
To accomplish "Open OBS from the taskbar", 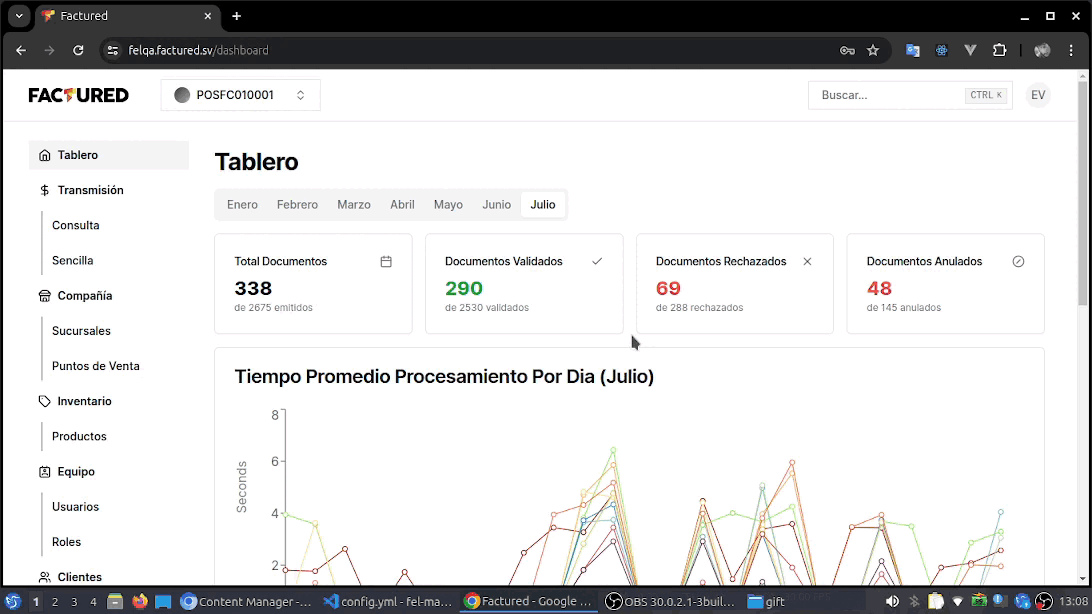I will point(670,602).
